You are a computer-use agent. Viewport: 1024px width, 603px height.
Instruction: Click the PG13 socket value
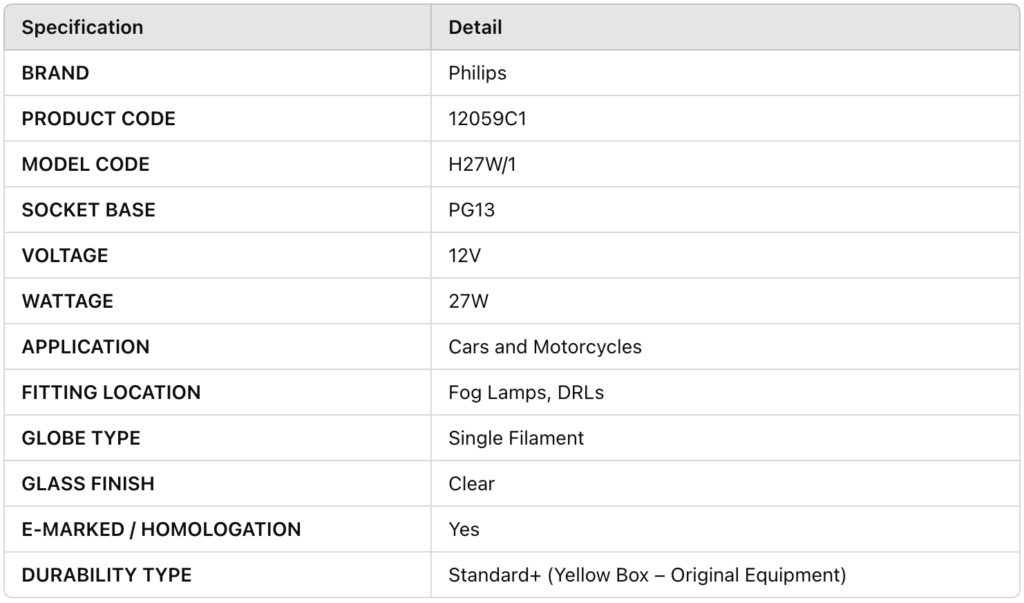tap(472, 210)
